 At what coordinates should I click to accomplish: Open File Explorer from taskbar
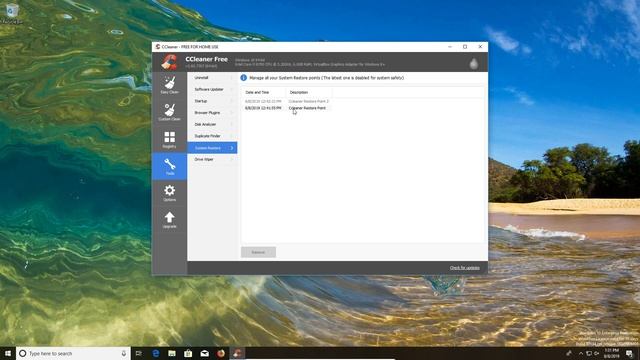click(172, 353)
